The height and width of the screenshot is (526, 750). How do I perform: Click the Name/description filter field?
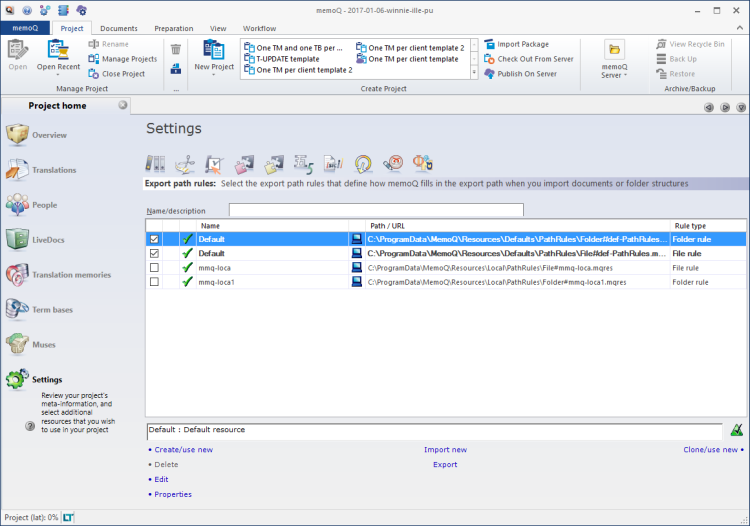[376, 211]
